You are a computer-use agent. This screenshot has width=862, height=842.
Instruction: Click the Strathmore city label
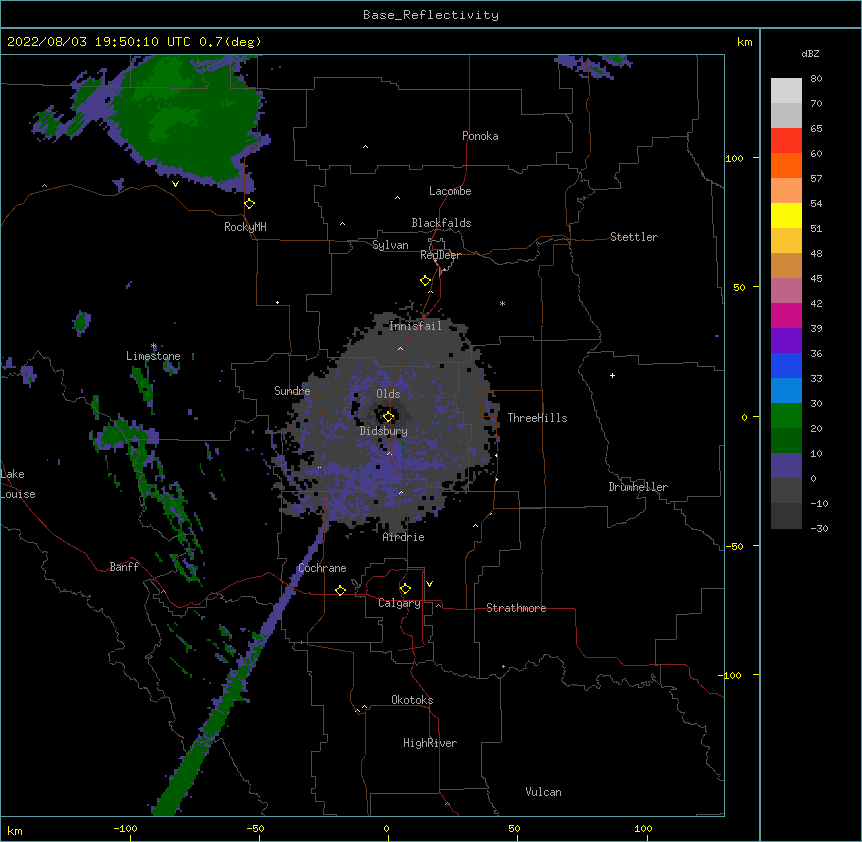(x=516, y=608)
